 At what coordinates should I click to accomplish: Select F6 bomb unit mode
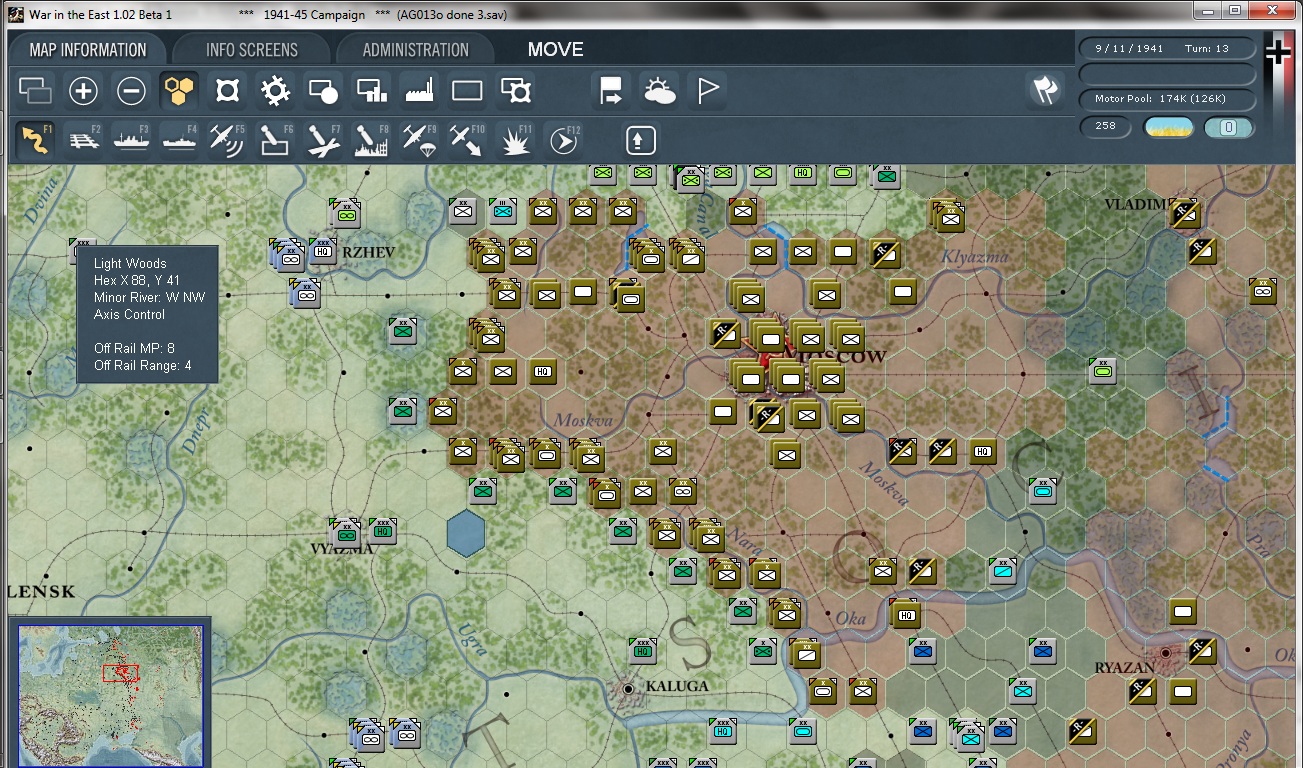tap(276, 140)
